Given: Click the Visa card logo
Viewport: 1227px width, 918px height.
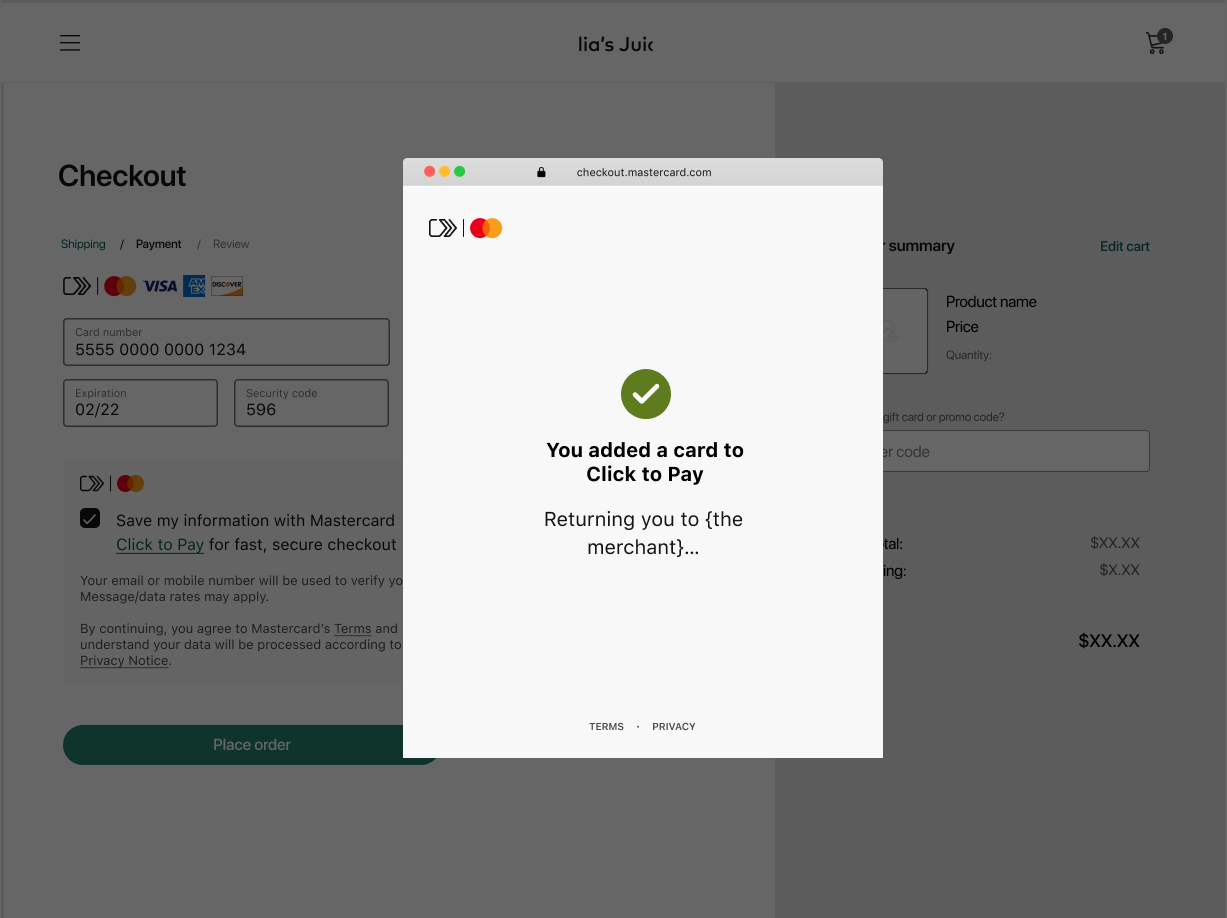Looking at the screenshot, I should point(160,287).
